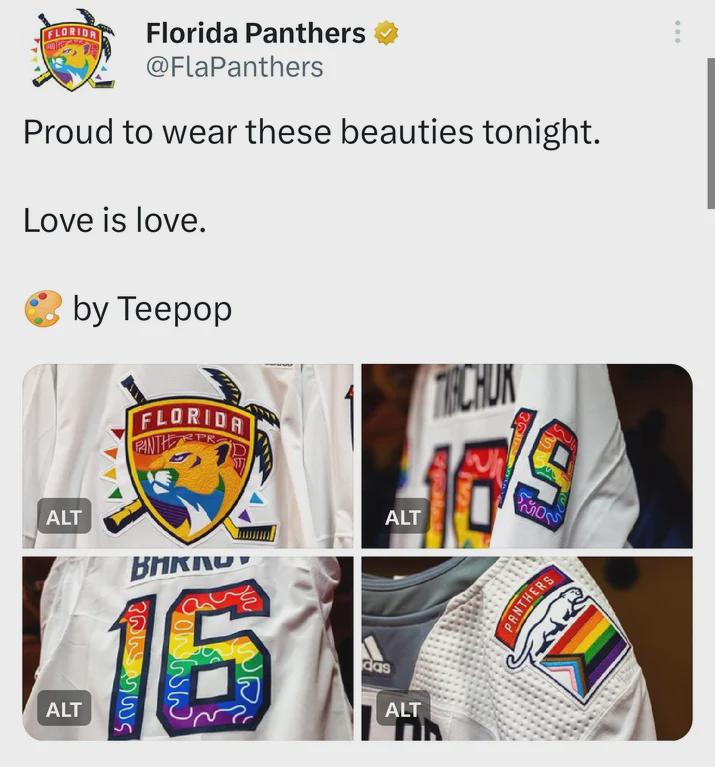Show ALT text for the crest logo photo
715x767 pixels.
click(x=64, y=517)
